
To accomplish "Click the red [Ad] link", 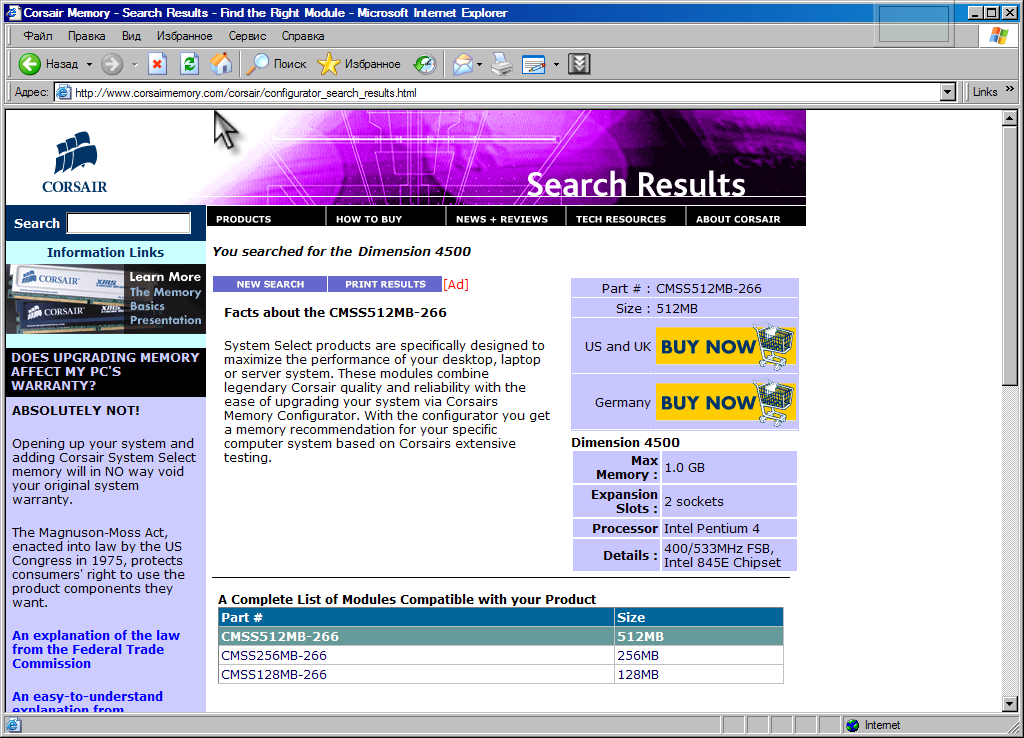I will pyautogui.click(x=456, y=284).
